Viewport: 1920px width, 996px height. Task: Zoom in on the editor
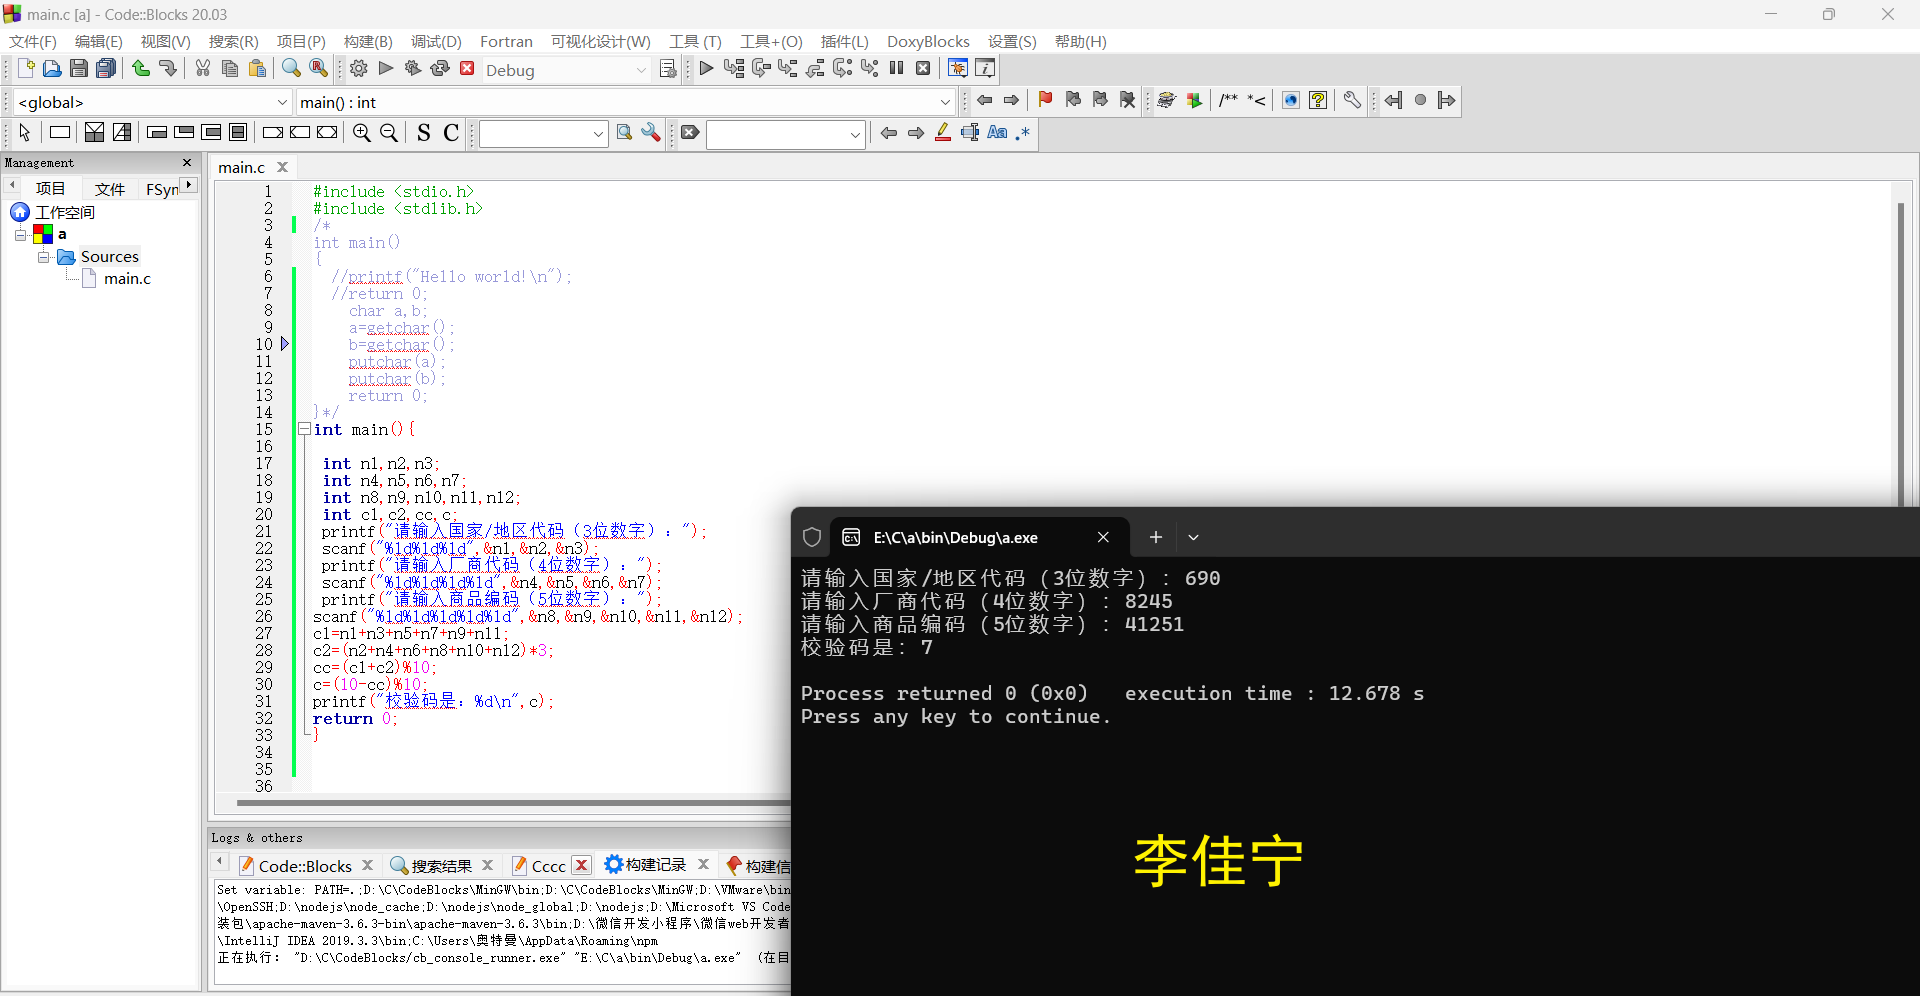pos(362,133)
